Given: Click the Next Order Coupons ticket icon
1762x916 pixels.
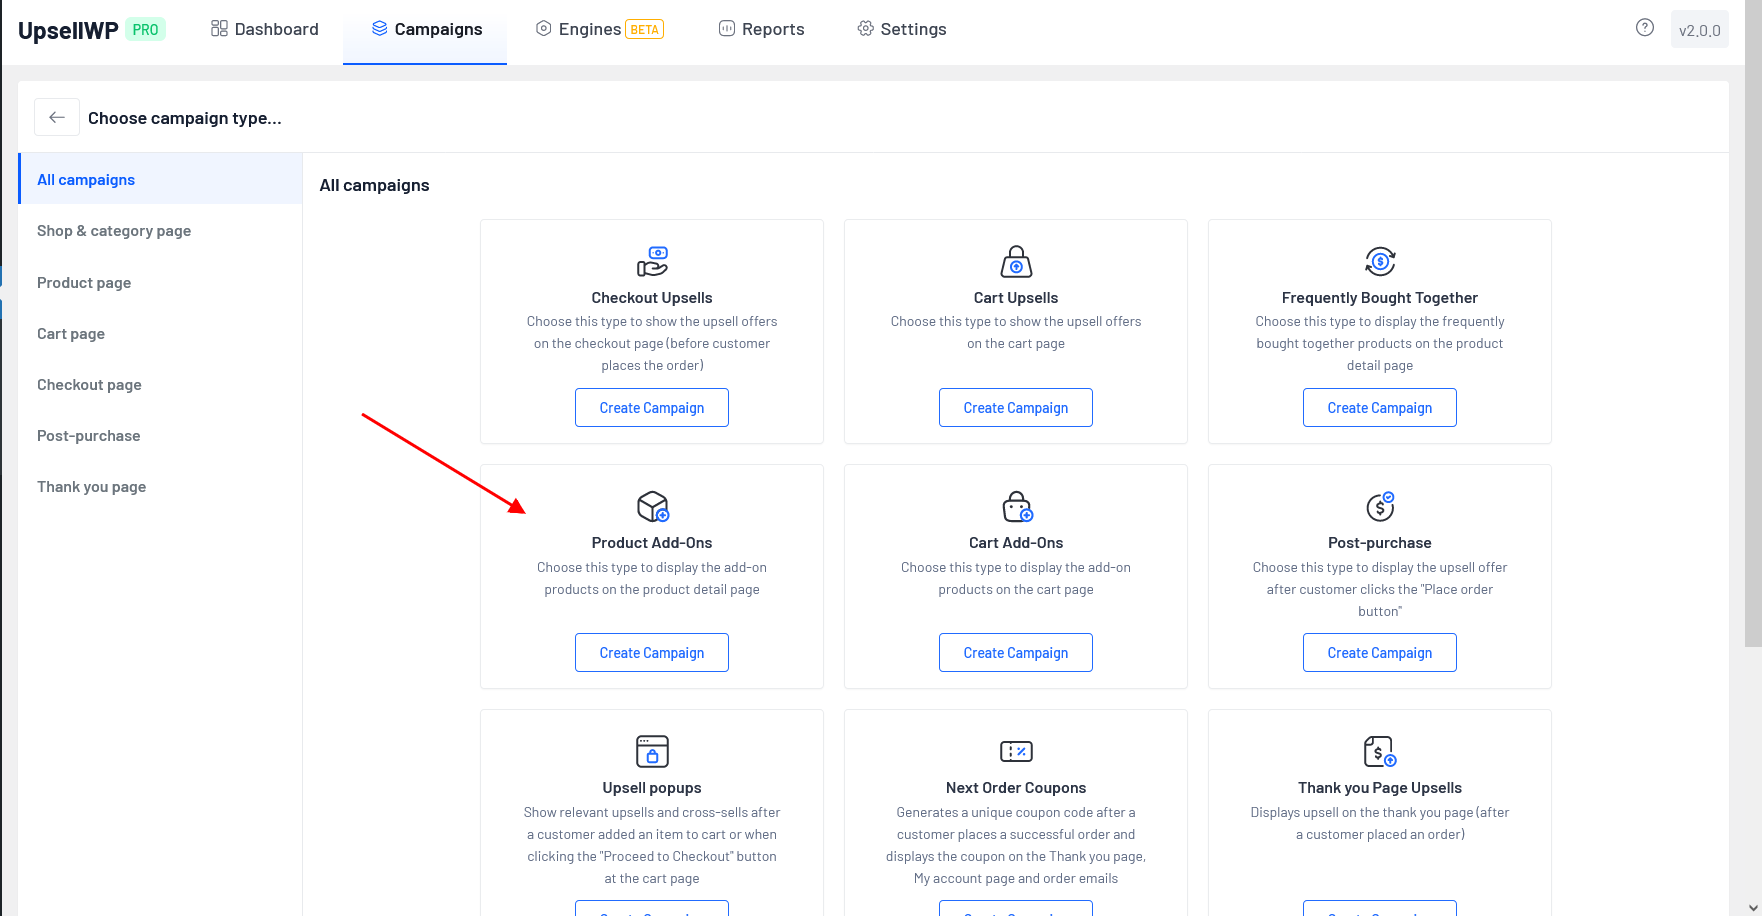Looking at the screenshot, I should (1016, 751).
